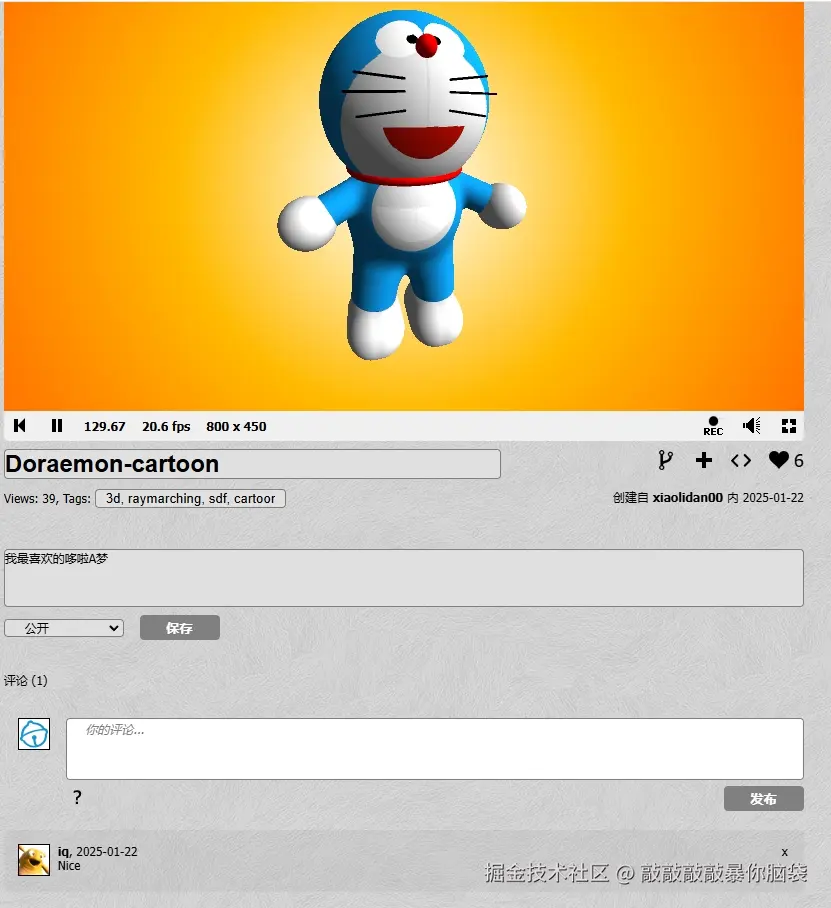The image size is (831, 908).
Task: Click the 发布 publish button
Action: pyautogui.click(x=763, y=799)
